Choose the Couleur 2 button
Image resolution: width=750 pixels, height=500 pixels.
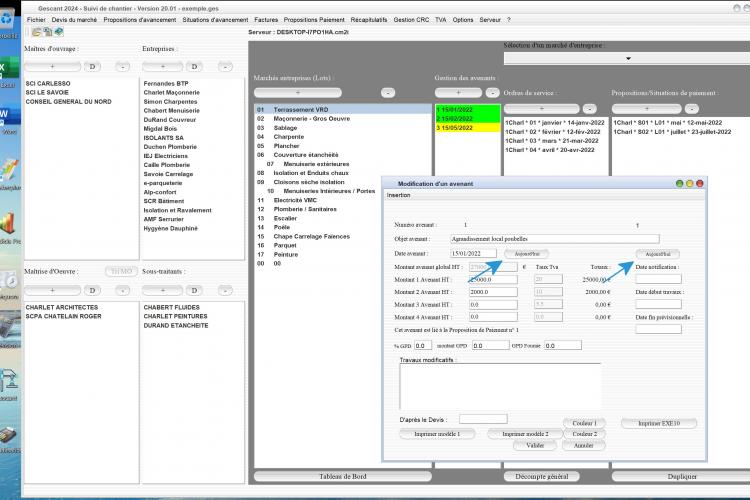[584, 434]
